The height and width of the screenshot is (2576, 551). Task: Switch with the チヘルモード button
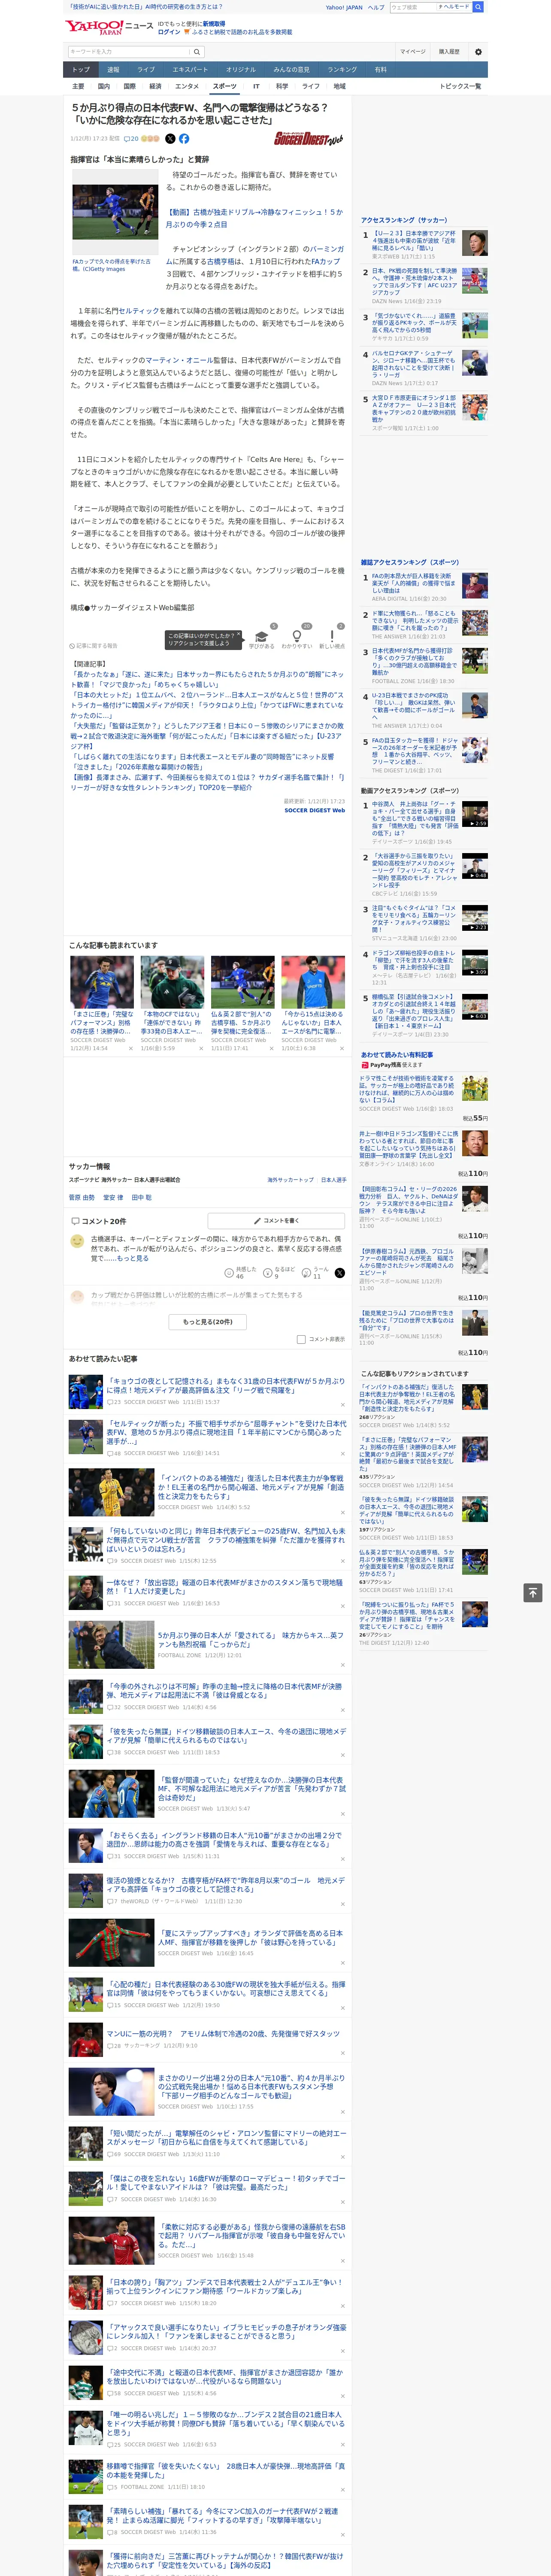[454, 7]
